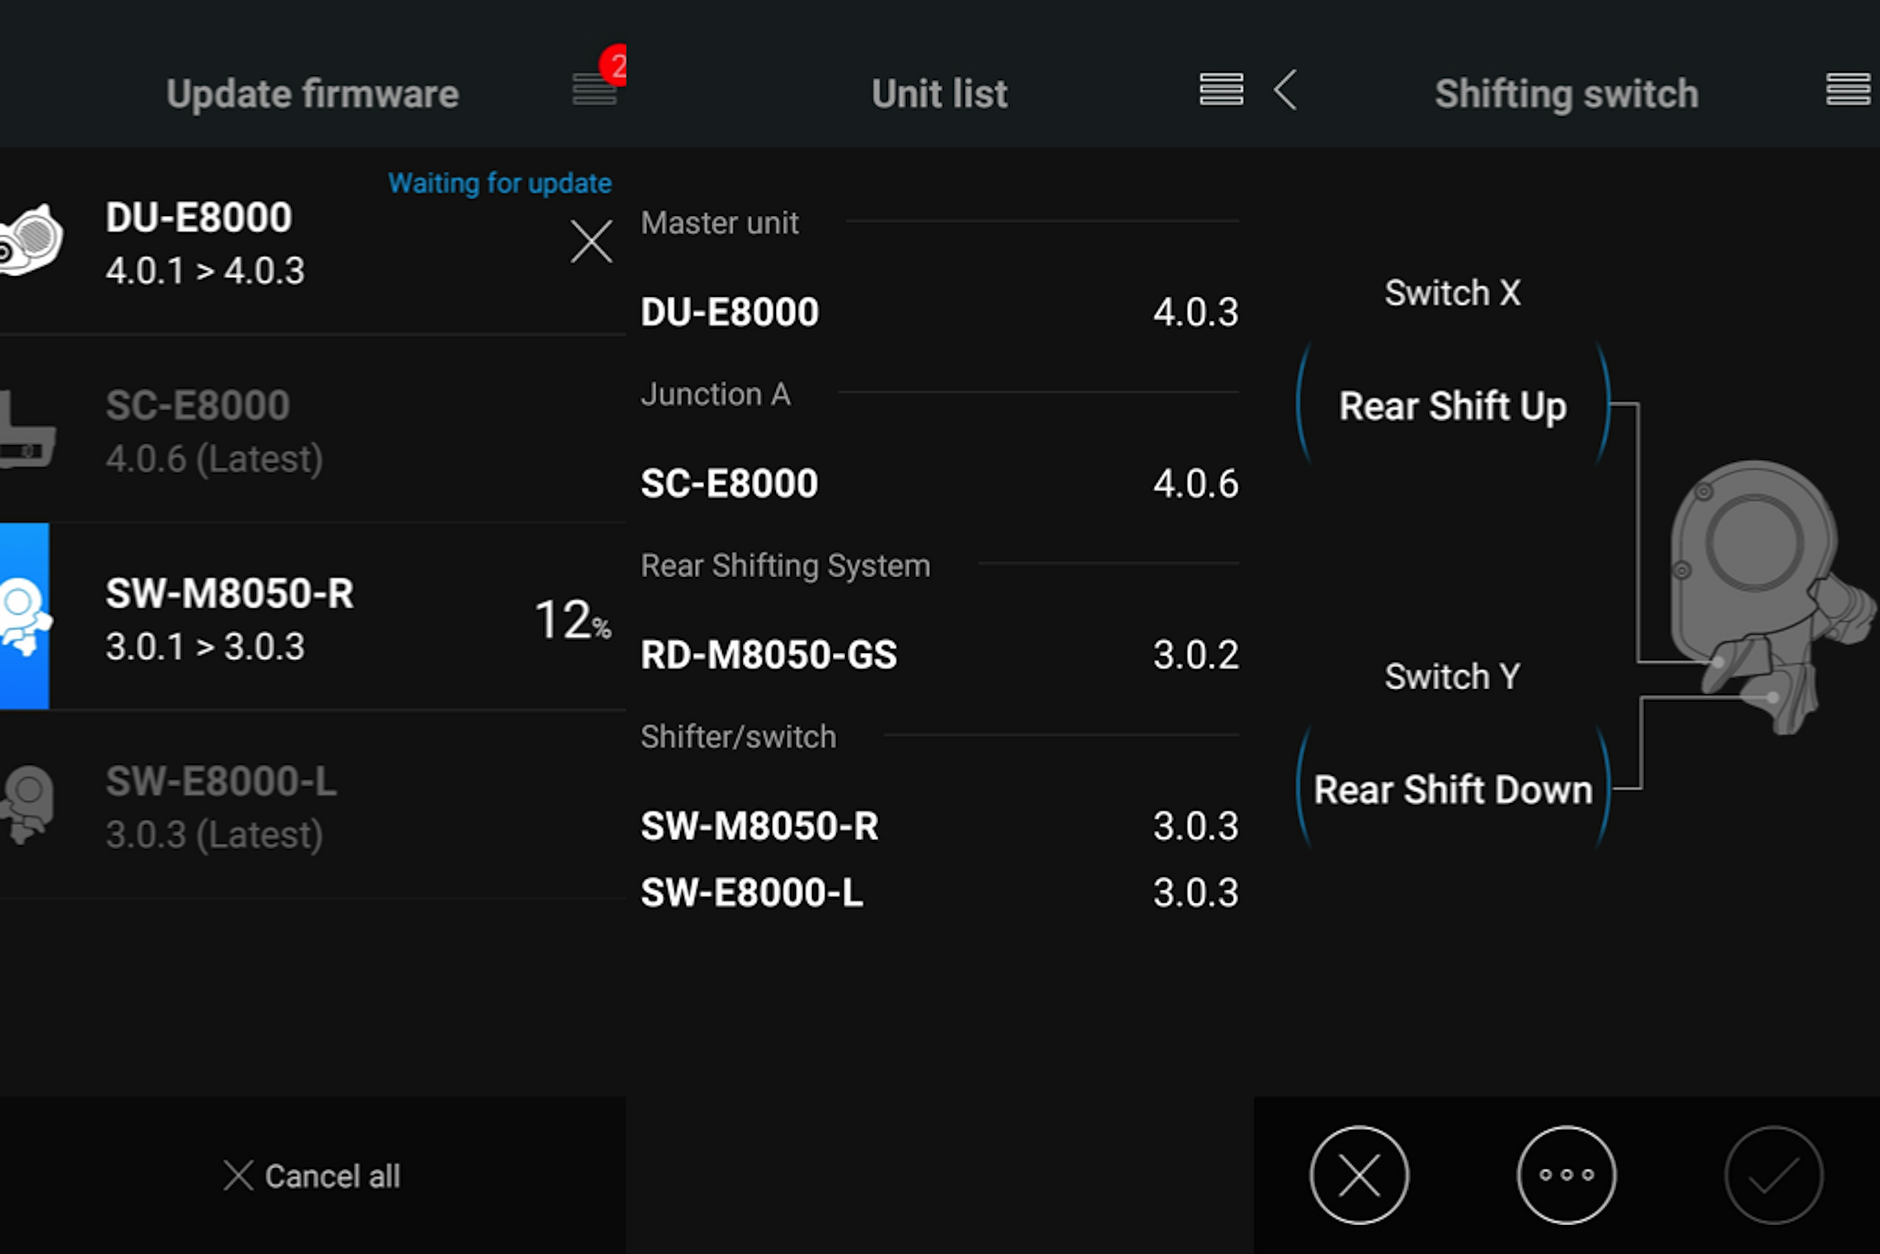This screenshot has height=1254, width=1880.
Task: Click the 12% update progress indicator
Action: (573, 619)
